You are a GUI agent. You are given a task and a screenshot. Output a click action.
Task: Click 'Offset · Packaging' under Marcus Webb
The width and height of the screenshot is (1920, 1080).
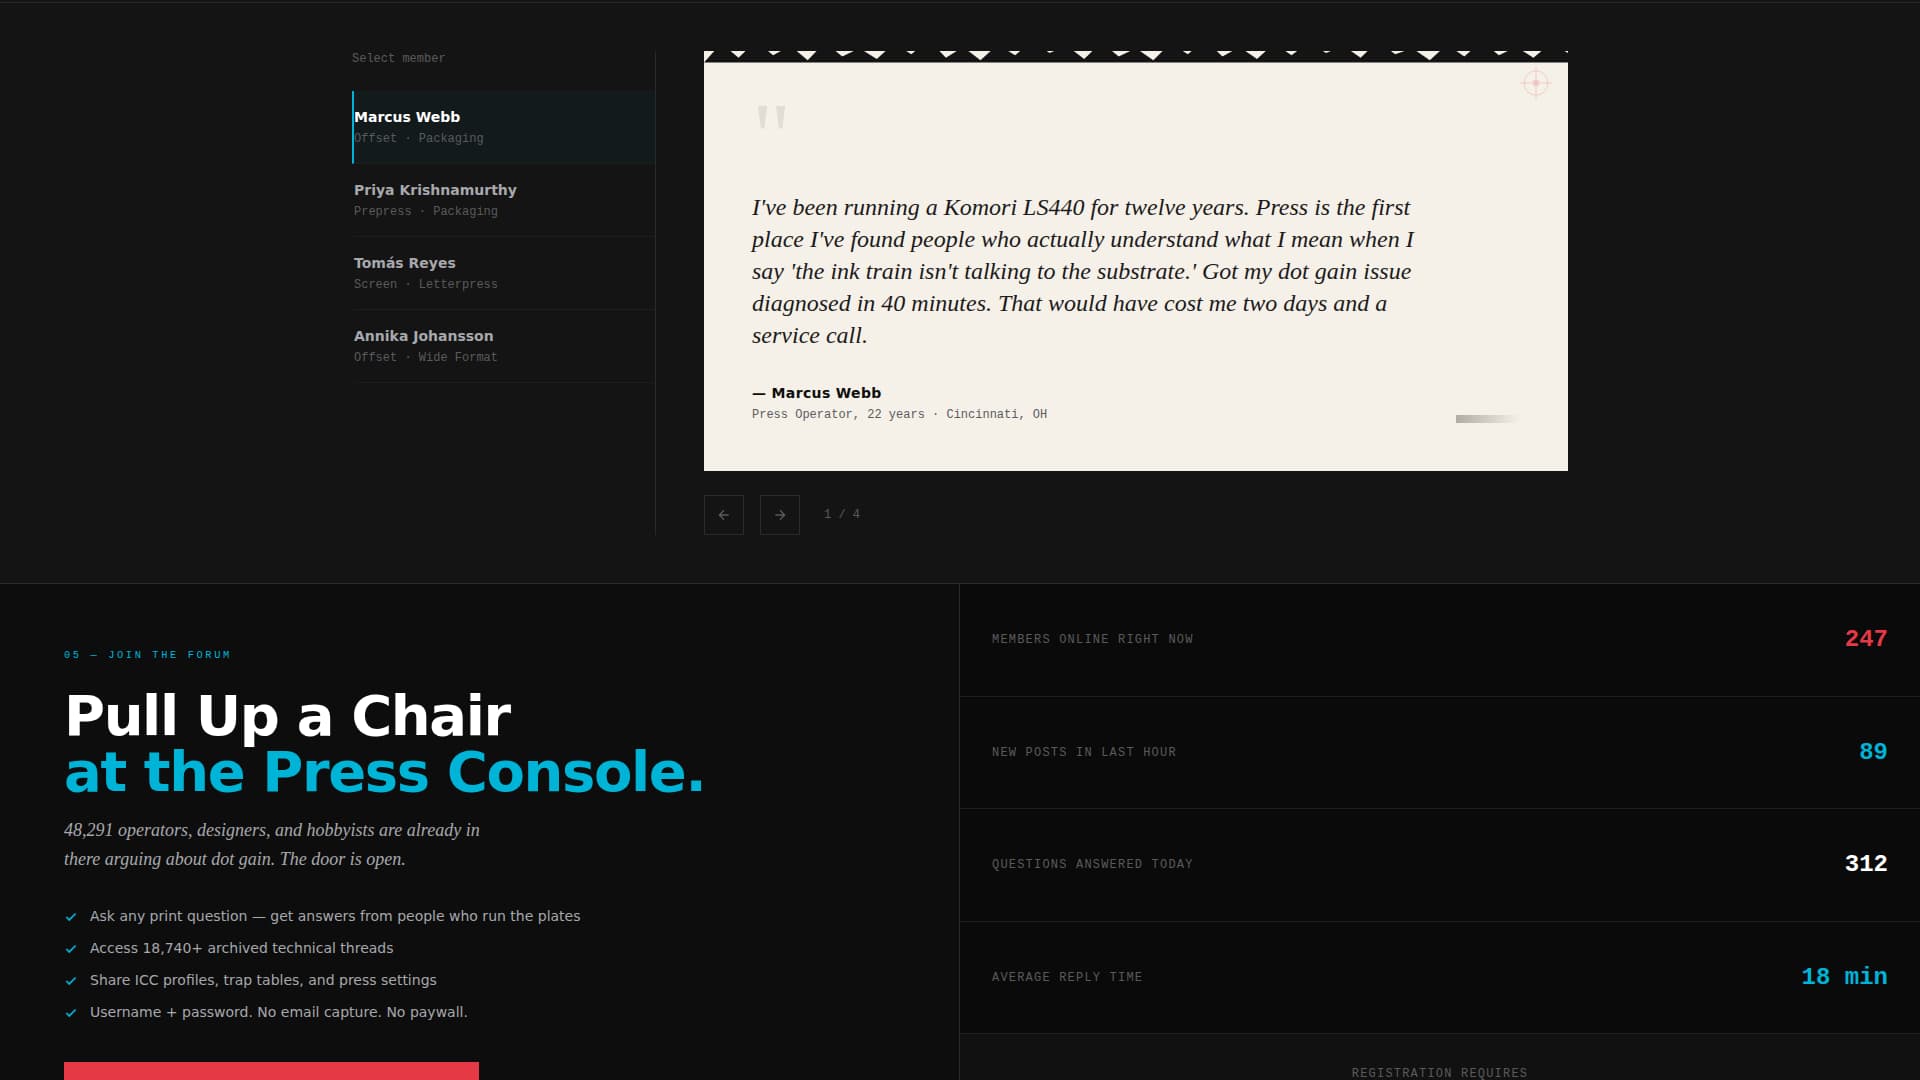(x=419, y=138)
